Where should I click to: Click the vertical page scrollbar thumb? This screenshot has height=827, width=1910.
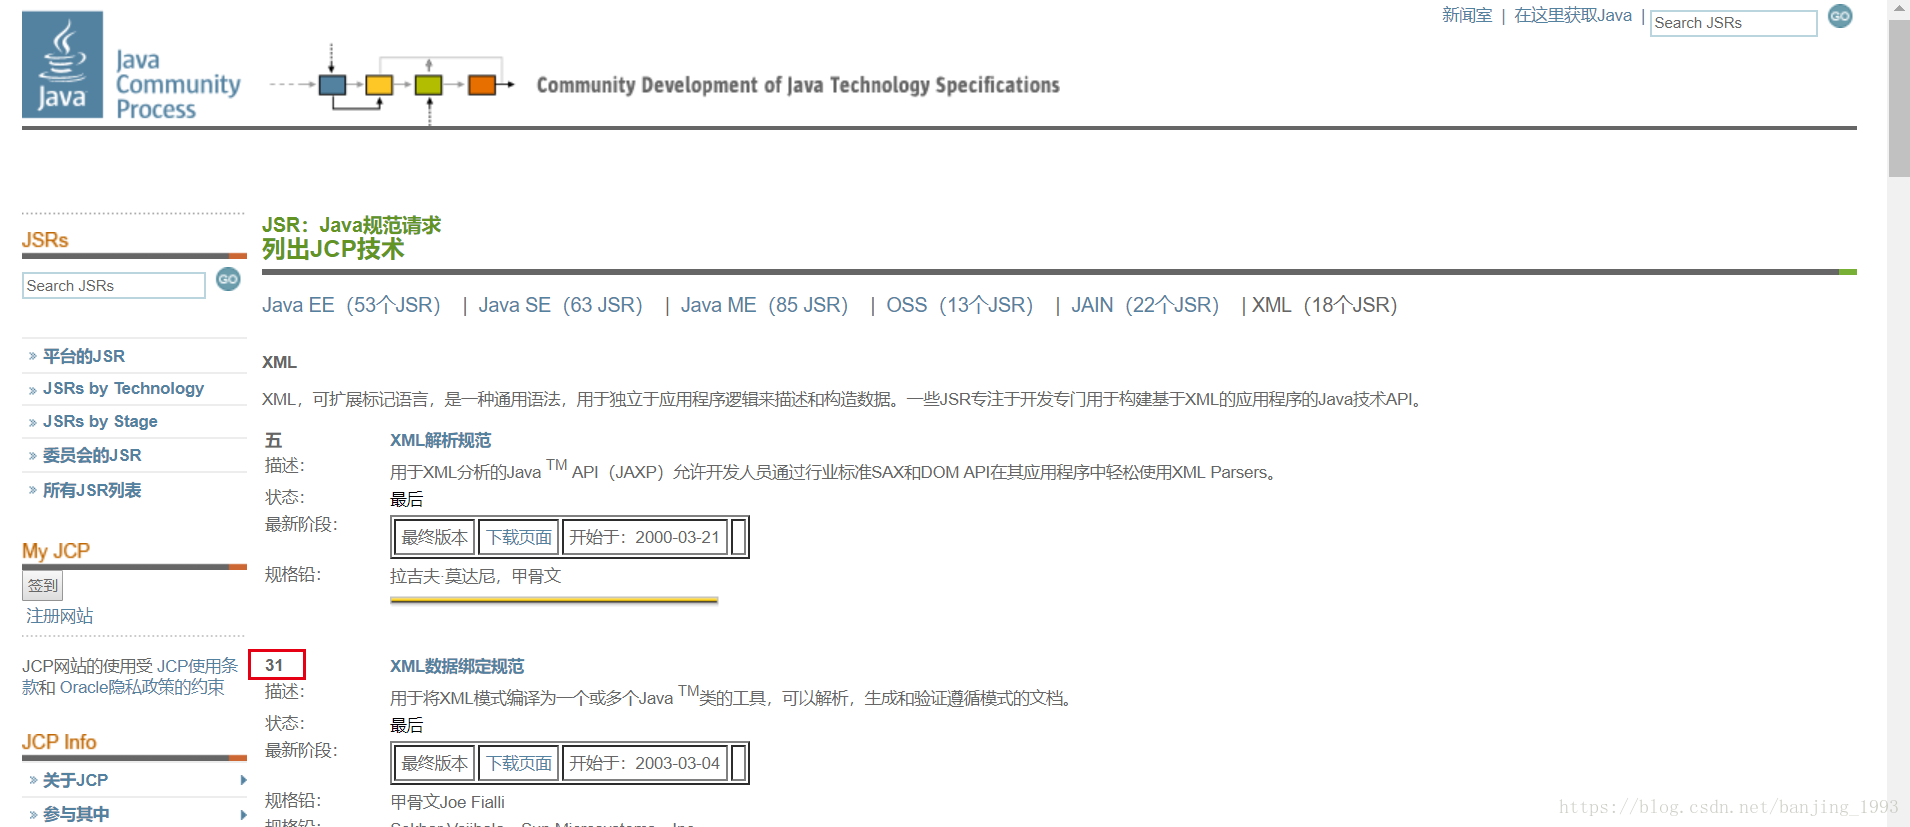[1899, 98]
